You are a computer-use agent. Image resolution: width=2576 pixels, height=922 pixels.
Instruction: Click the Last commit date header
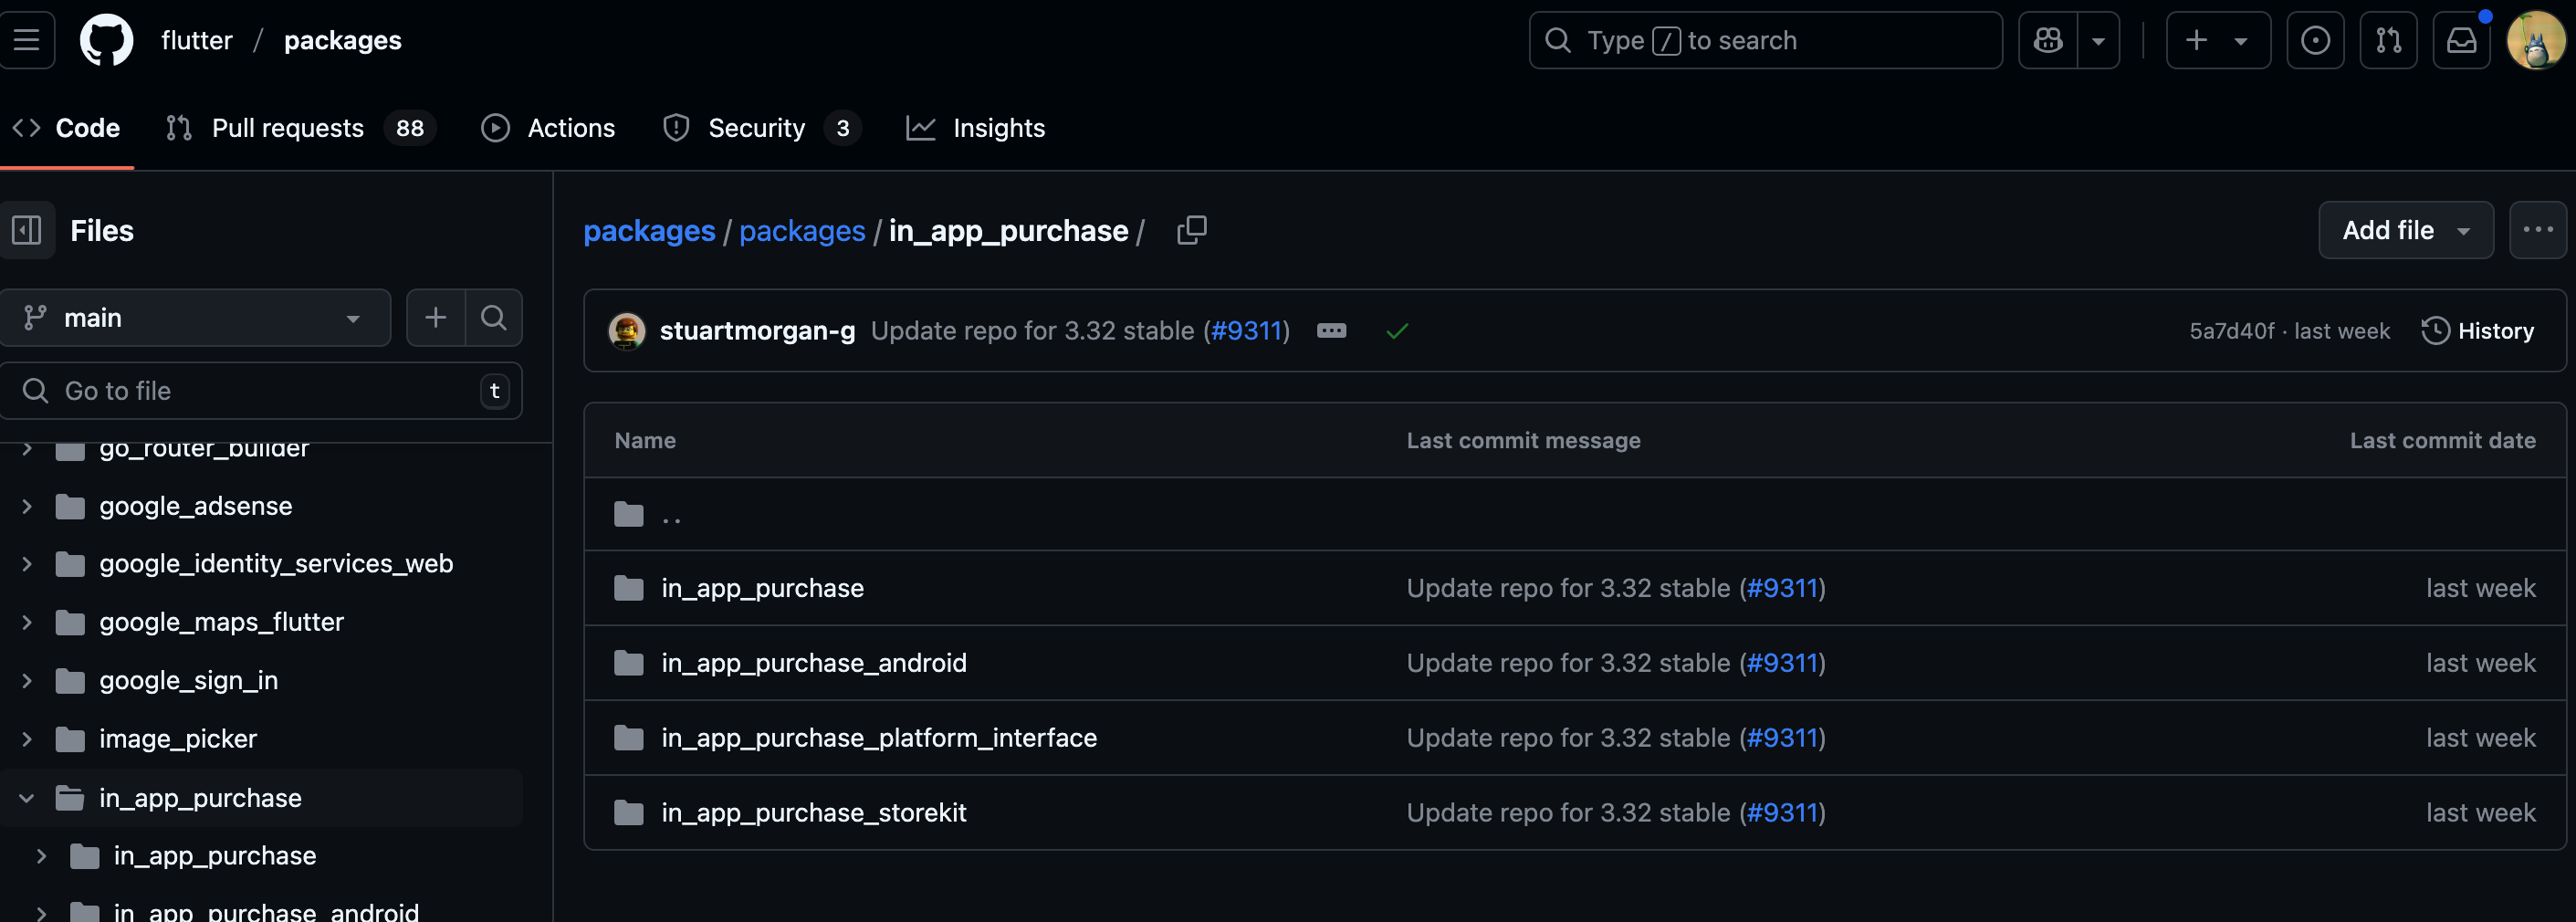click(2442, 441)
